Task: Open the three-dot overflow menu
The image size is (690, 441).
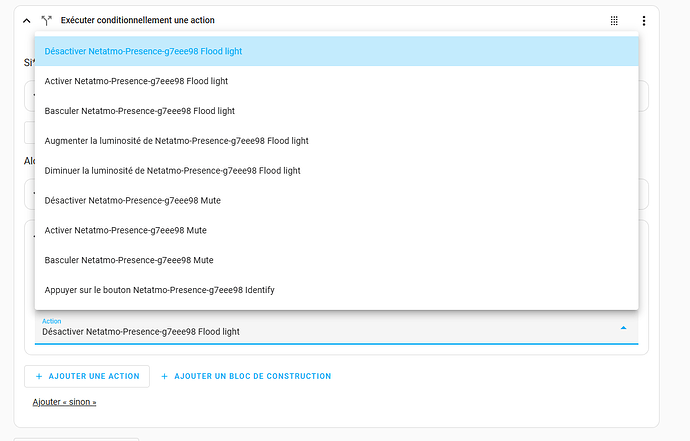Action: click(644, 21)
